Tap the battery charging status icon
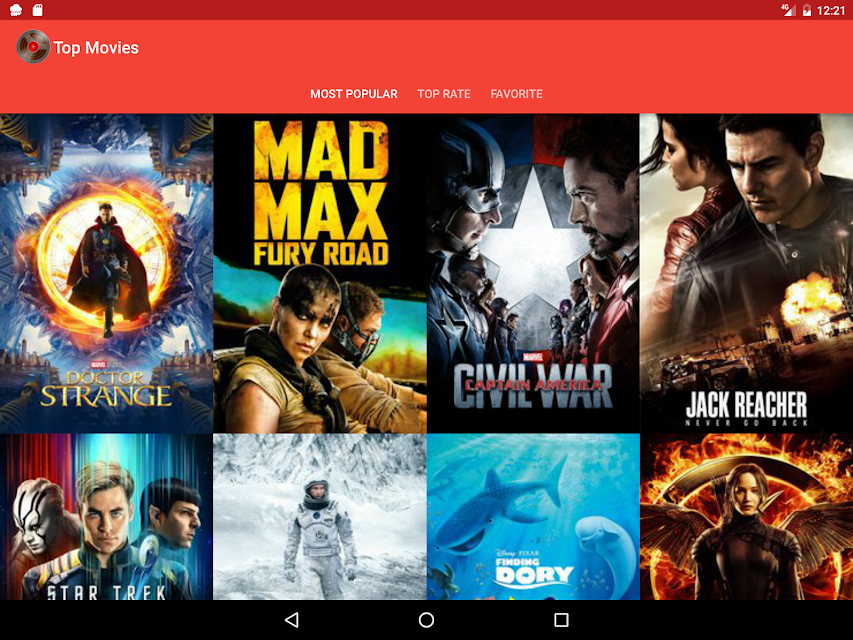The image size is (853, 640). 807,10
